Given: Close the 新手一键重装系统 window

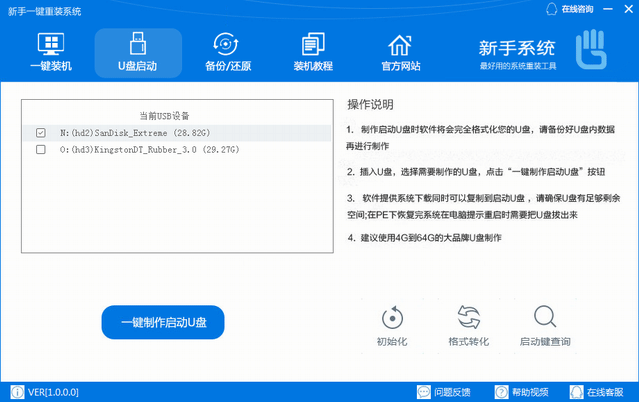Looking at the screenshot, I should point(629,9).
